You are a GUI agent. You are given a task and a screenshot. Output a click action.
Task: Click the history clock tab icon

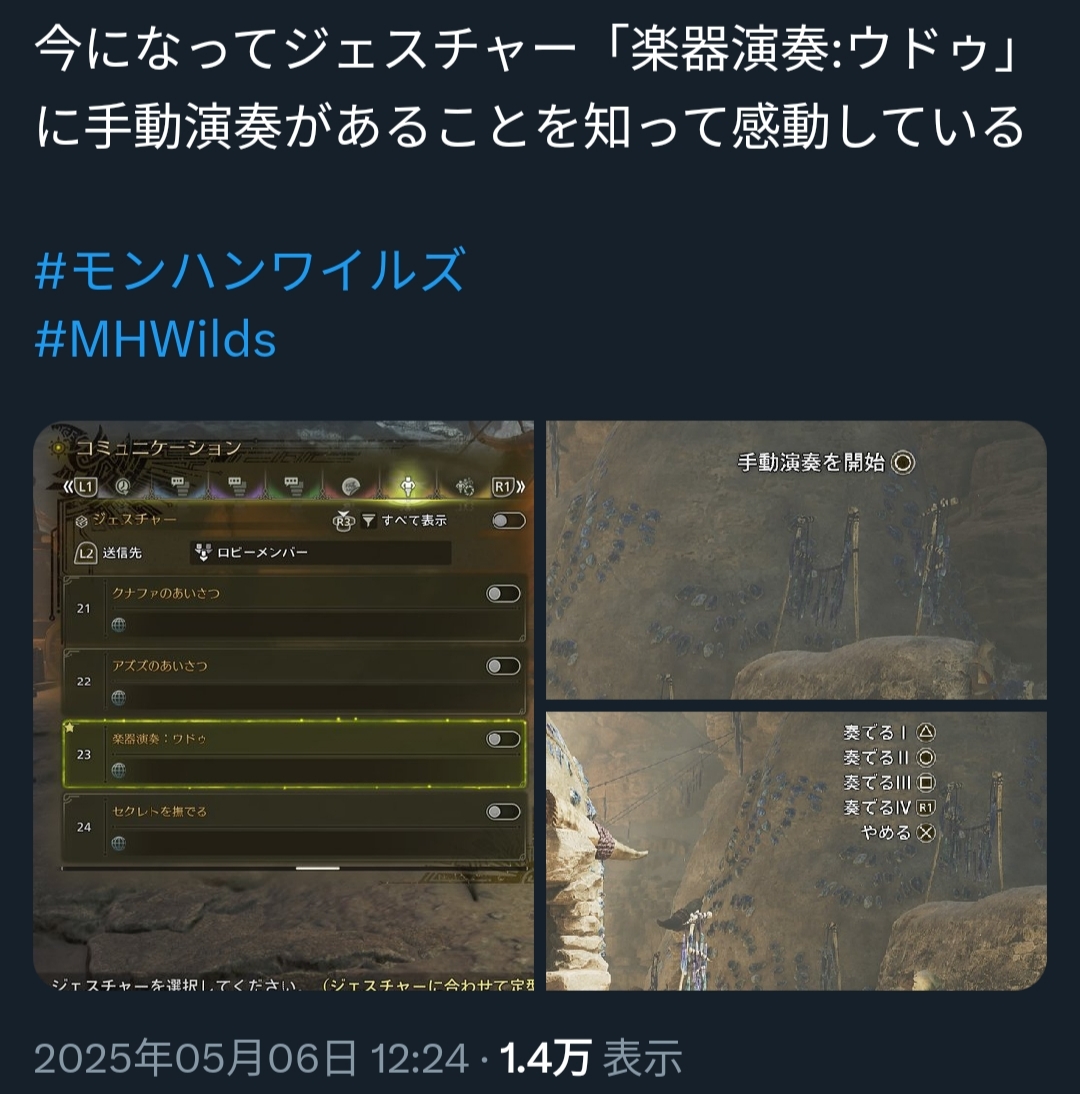tap(123, 486)
